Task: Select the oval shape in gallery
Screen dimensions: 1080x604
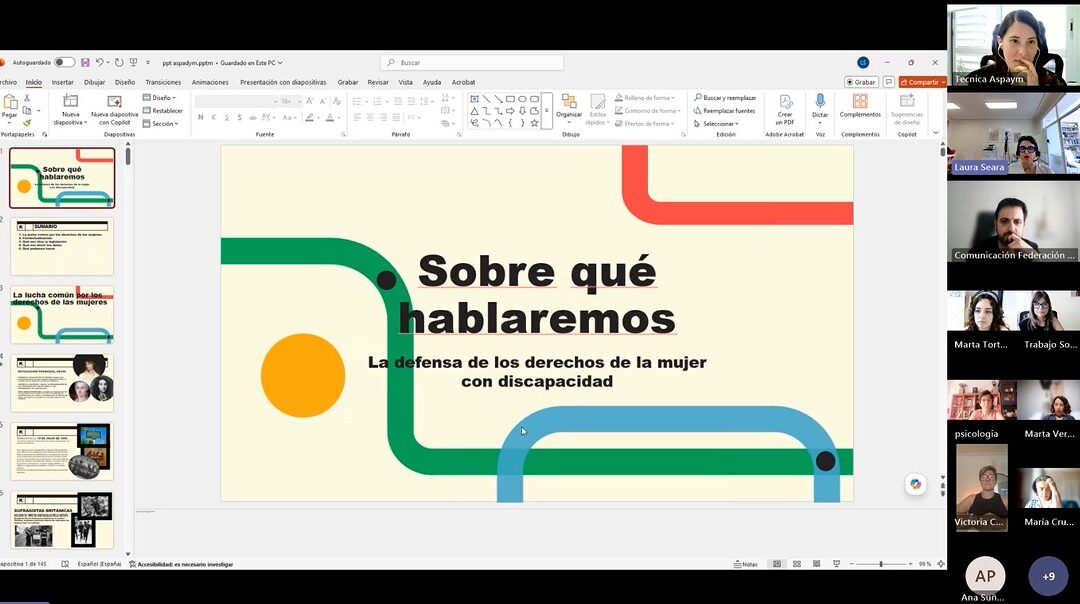Action: [x=522, y=99]
